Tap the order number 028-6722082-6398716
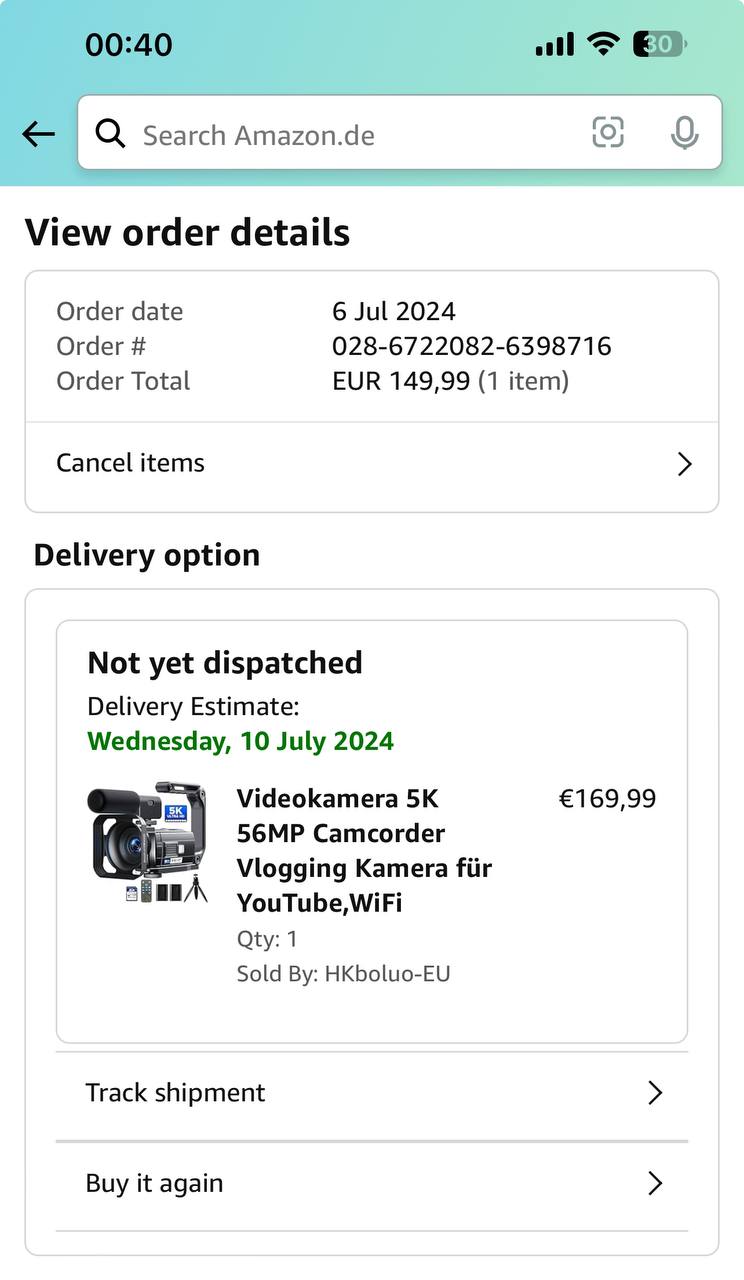The width and height of the screenshot is (744, 1280). (471, 346)
